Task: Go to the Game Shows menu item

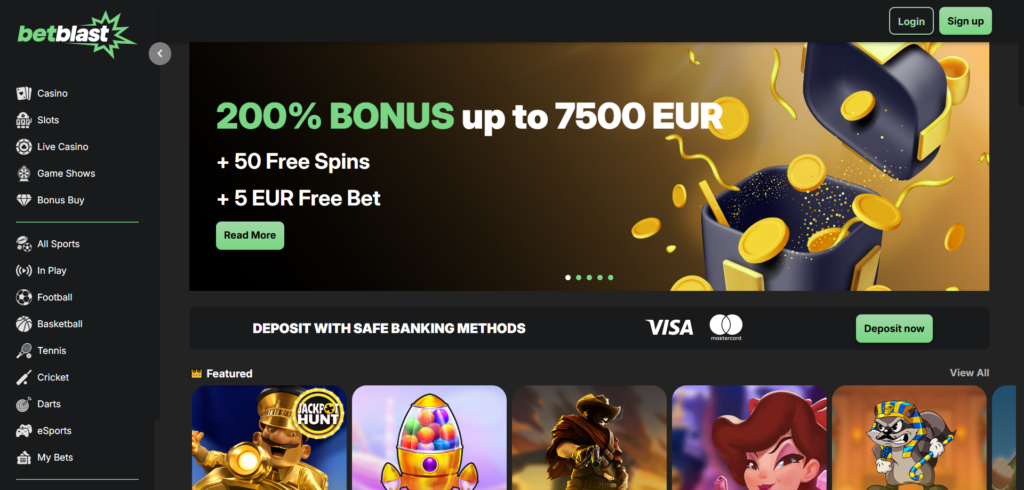Action: [66, 173]
